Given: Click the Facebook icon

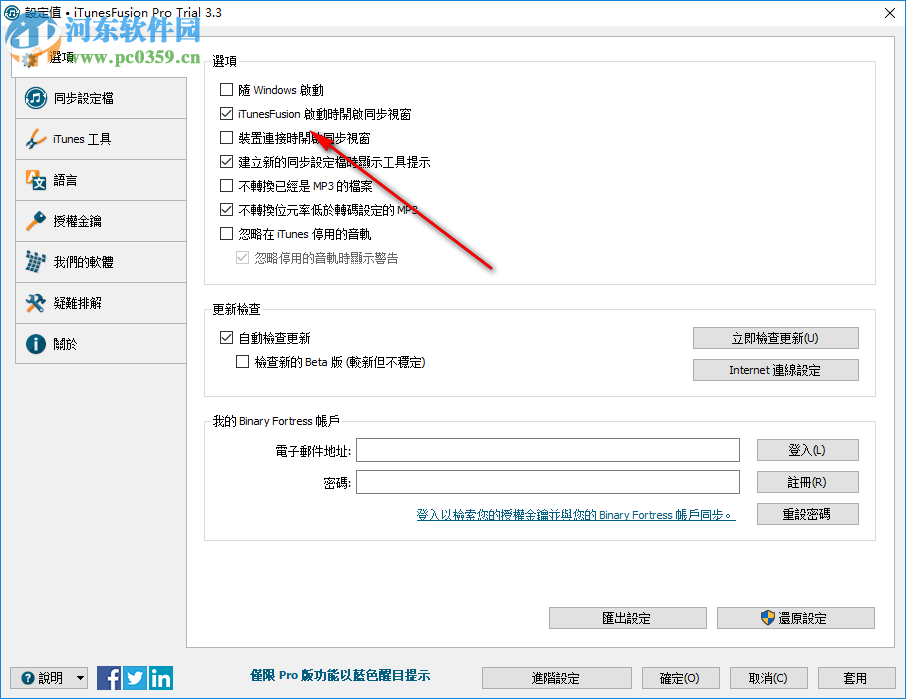Looking at the screenshot, I should point(108,677).
